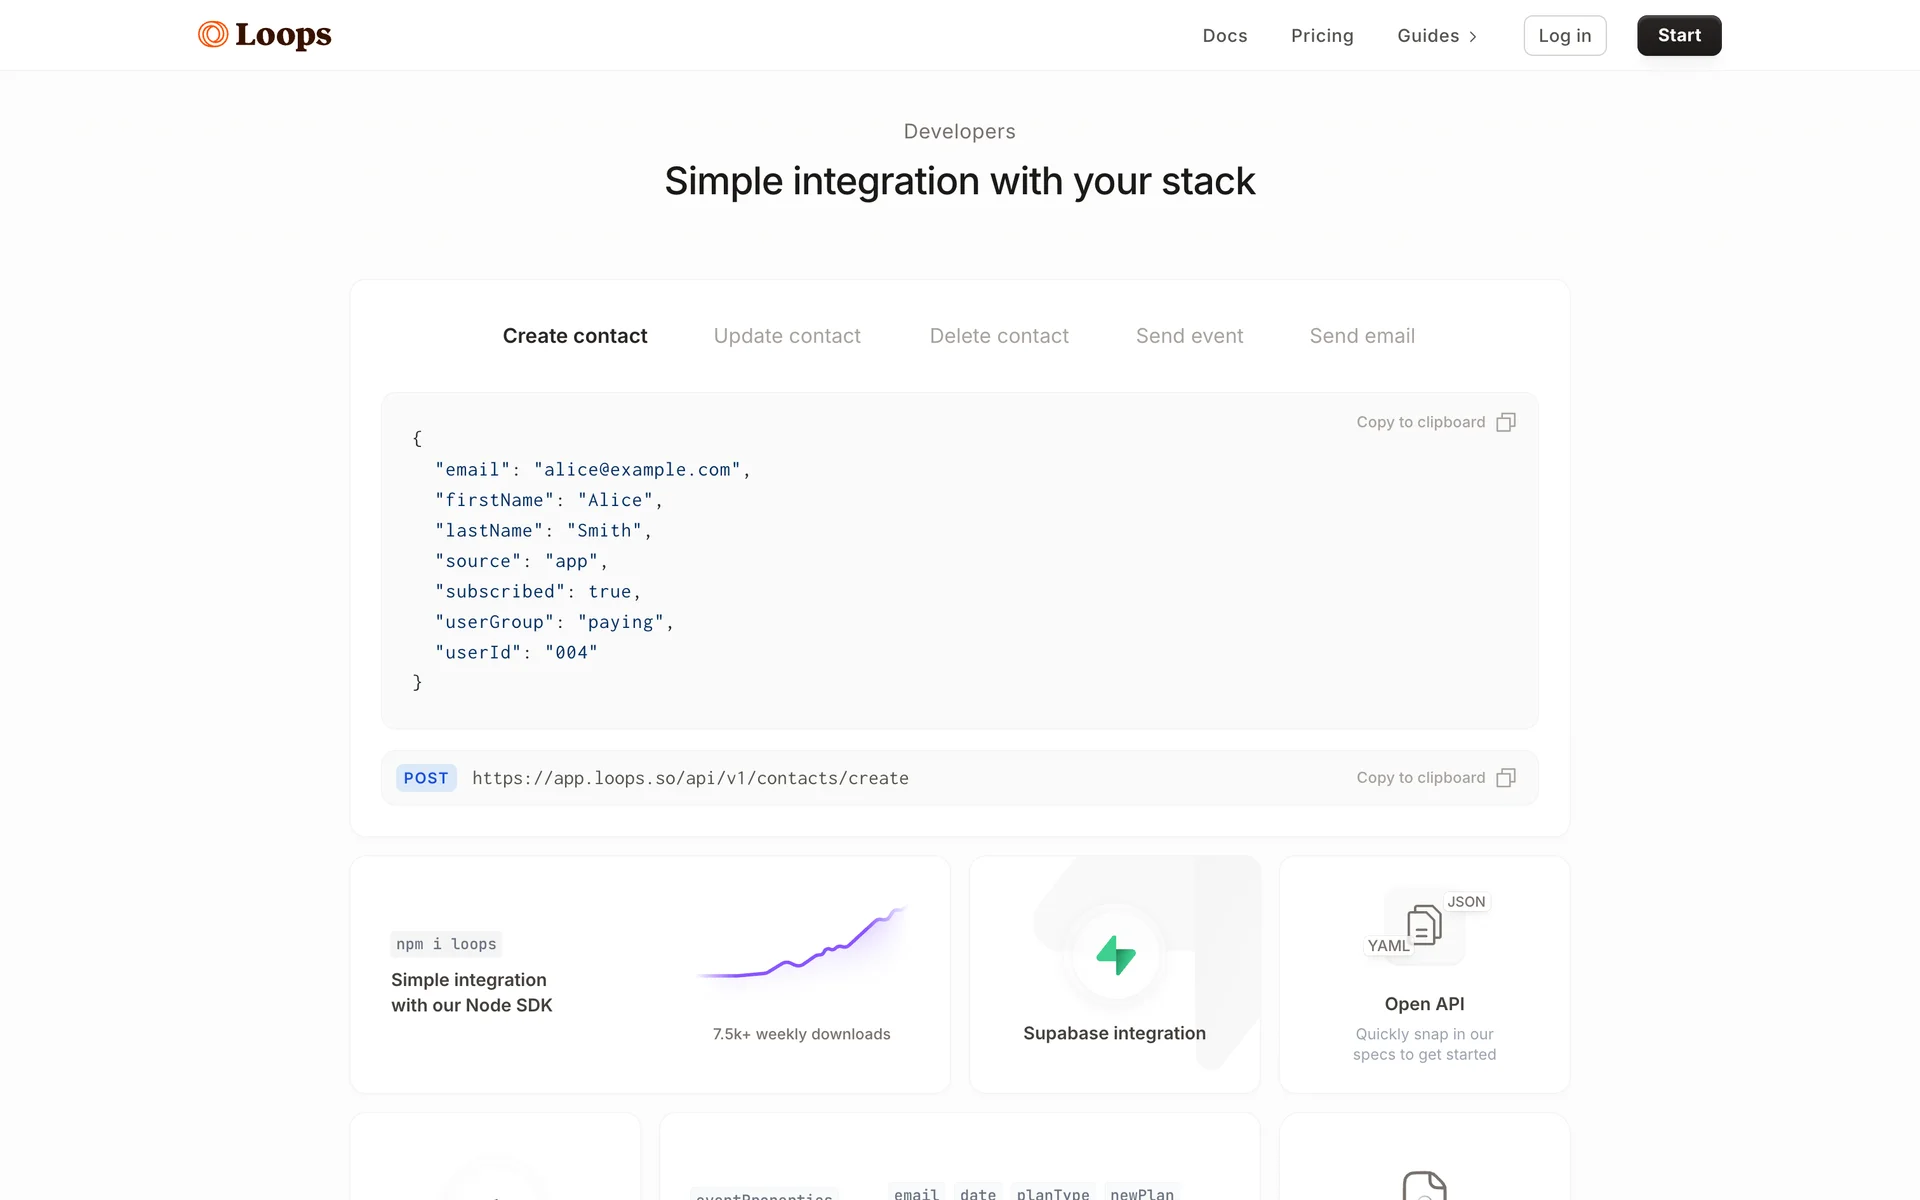Viewport: 1920px width, 1200px height.
Task: Click the npm i loops snippet
Action: (x=446, y=944)
